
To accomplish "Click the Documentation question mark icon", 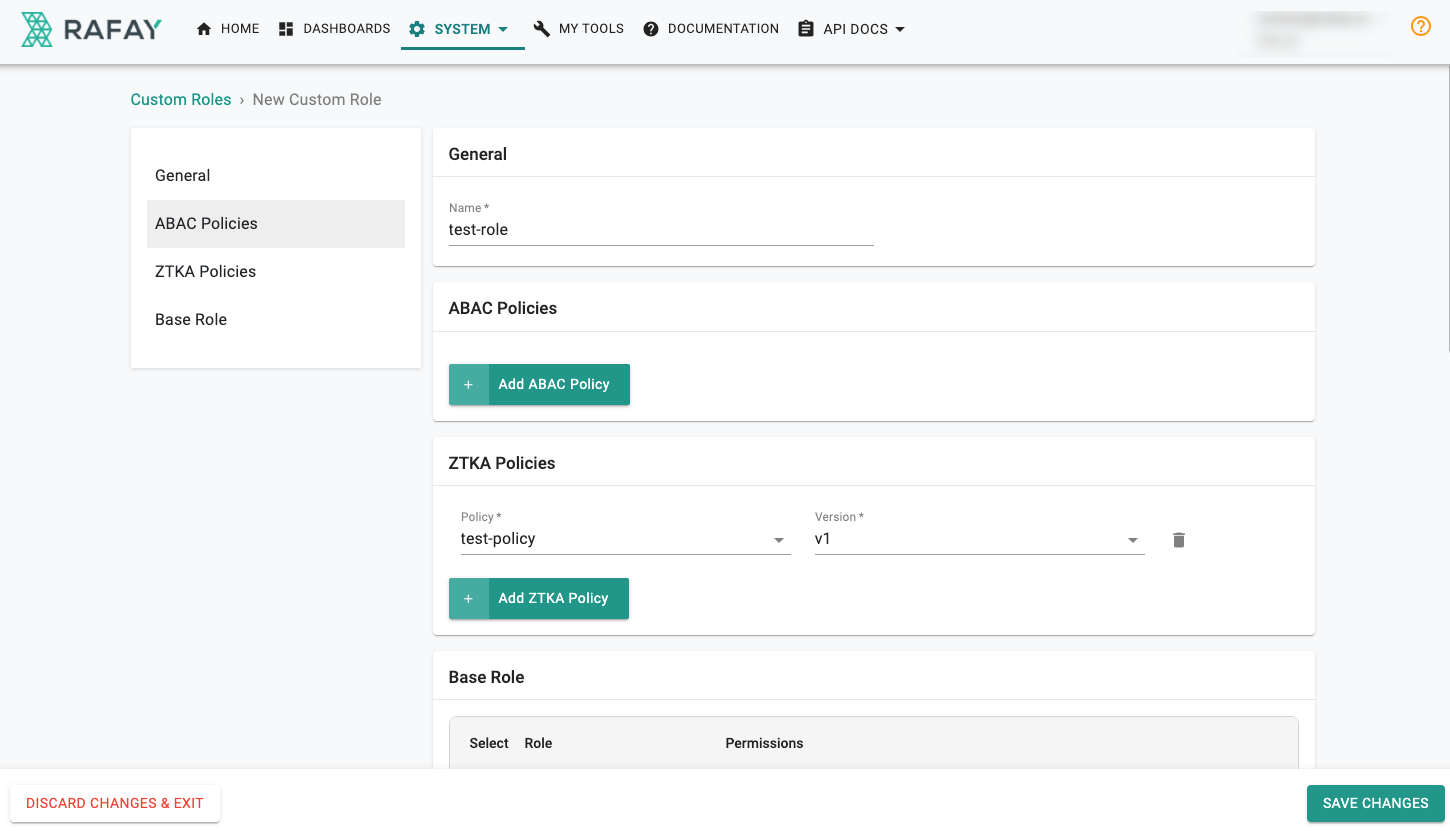I will click(651, 29).
